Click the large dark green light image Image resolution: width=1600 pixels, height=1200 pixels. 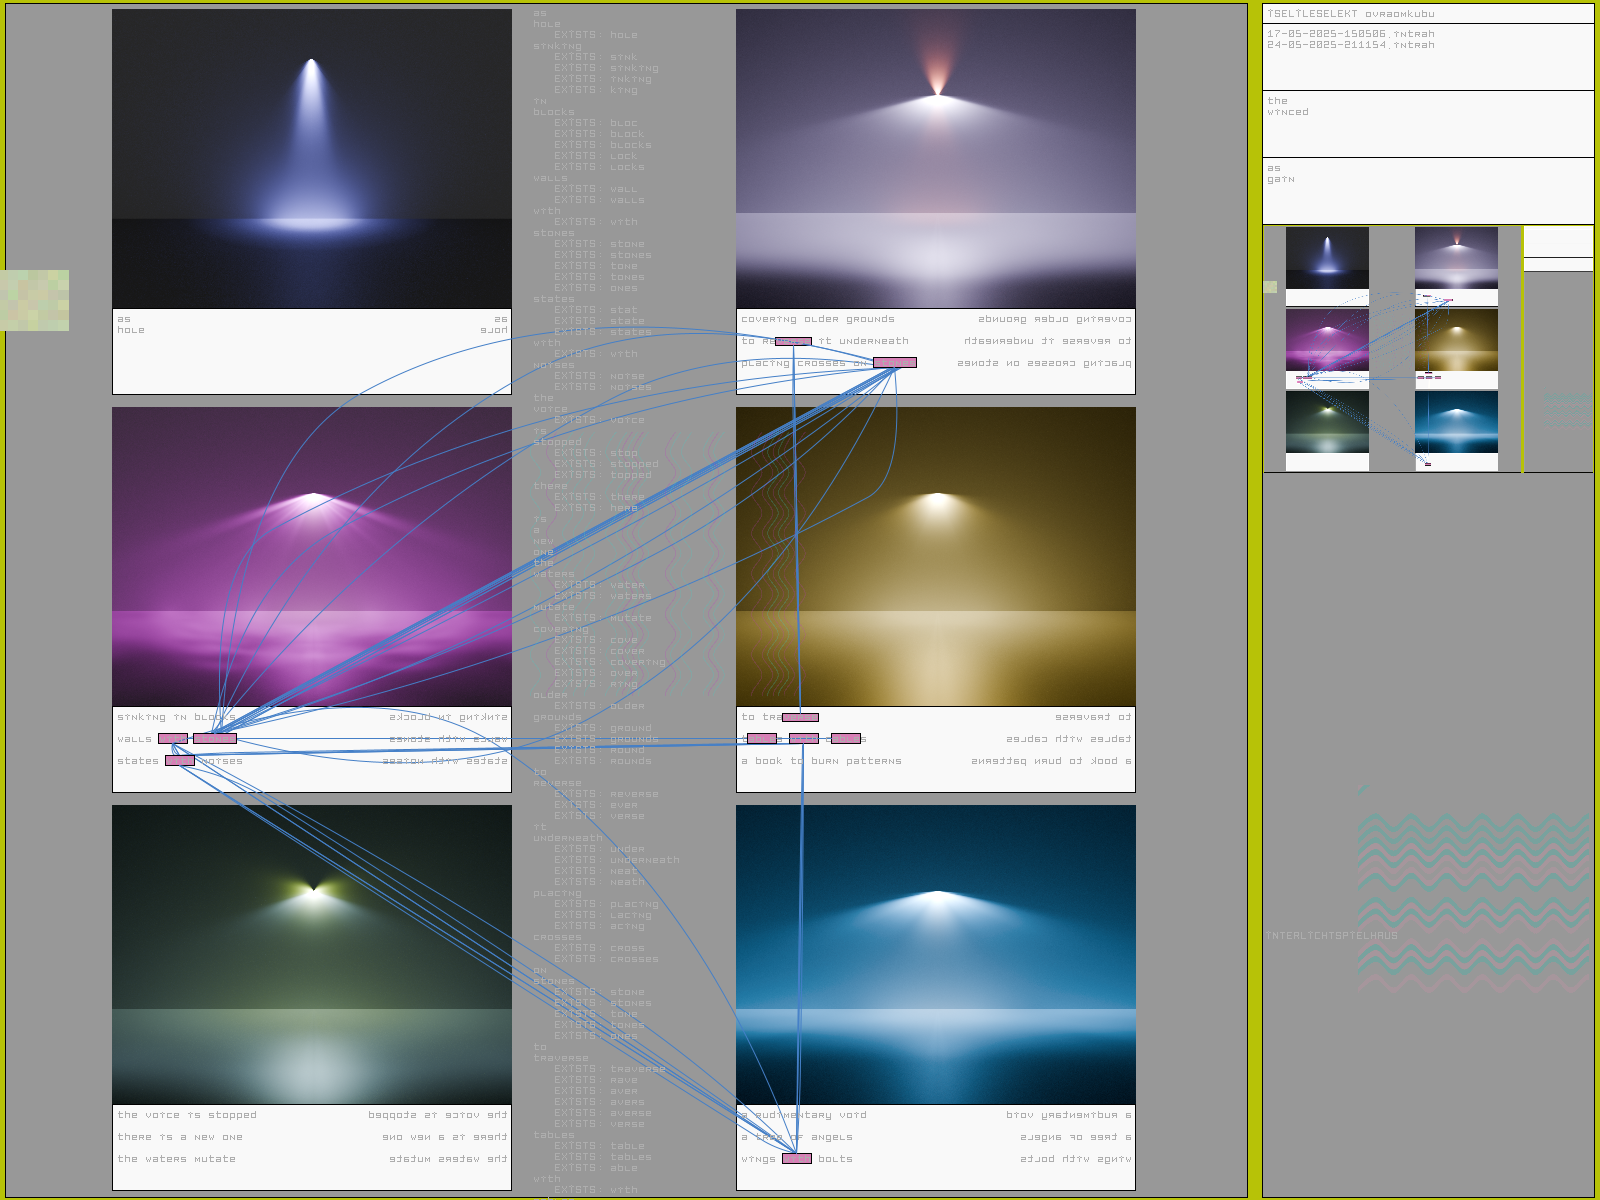coord(312,954)
